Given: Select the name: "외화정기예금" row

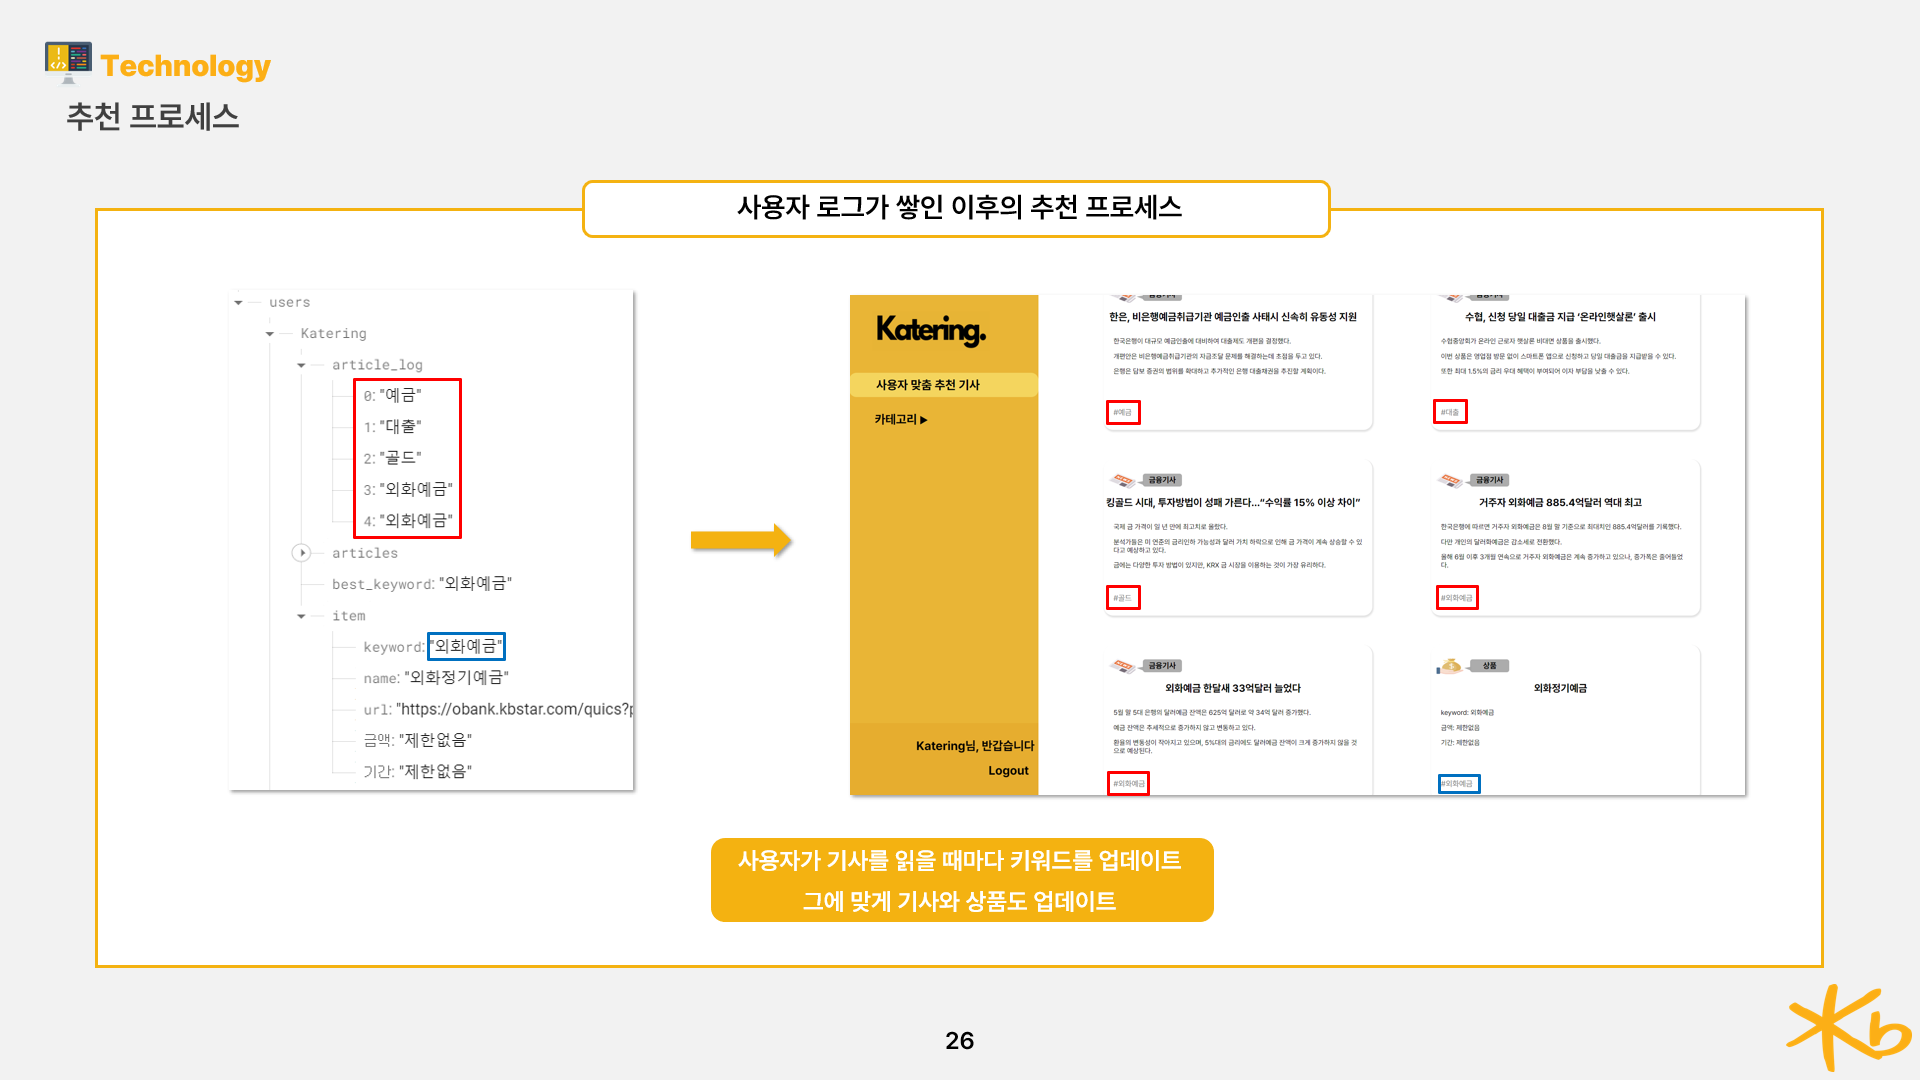Looking at the screenshot, I should click(436, 678).
